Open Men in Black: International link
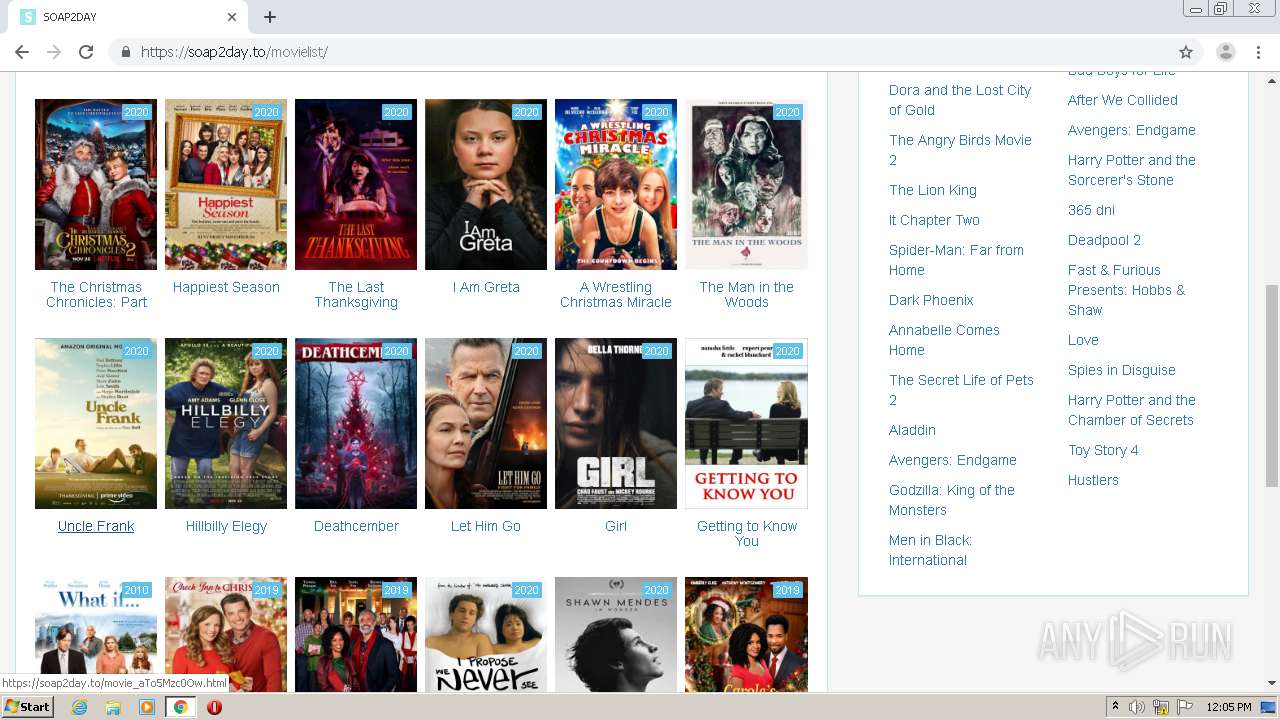The width and height of the screenshot is (1280, 720). coord(930,550)
